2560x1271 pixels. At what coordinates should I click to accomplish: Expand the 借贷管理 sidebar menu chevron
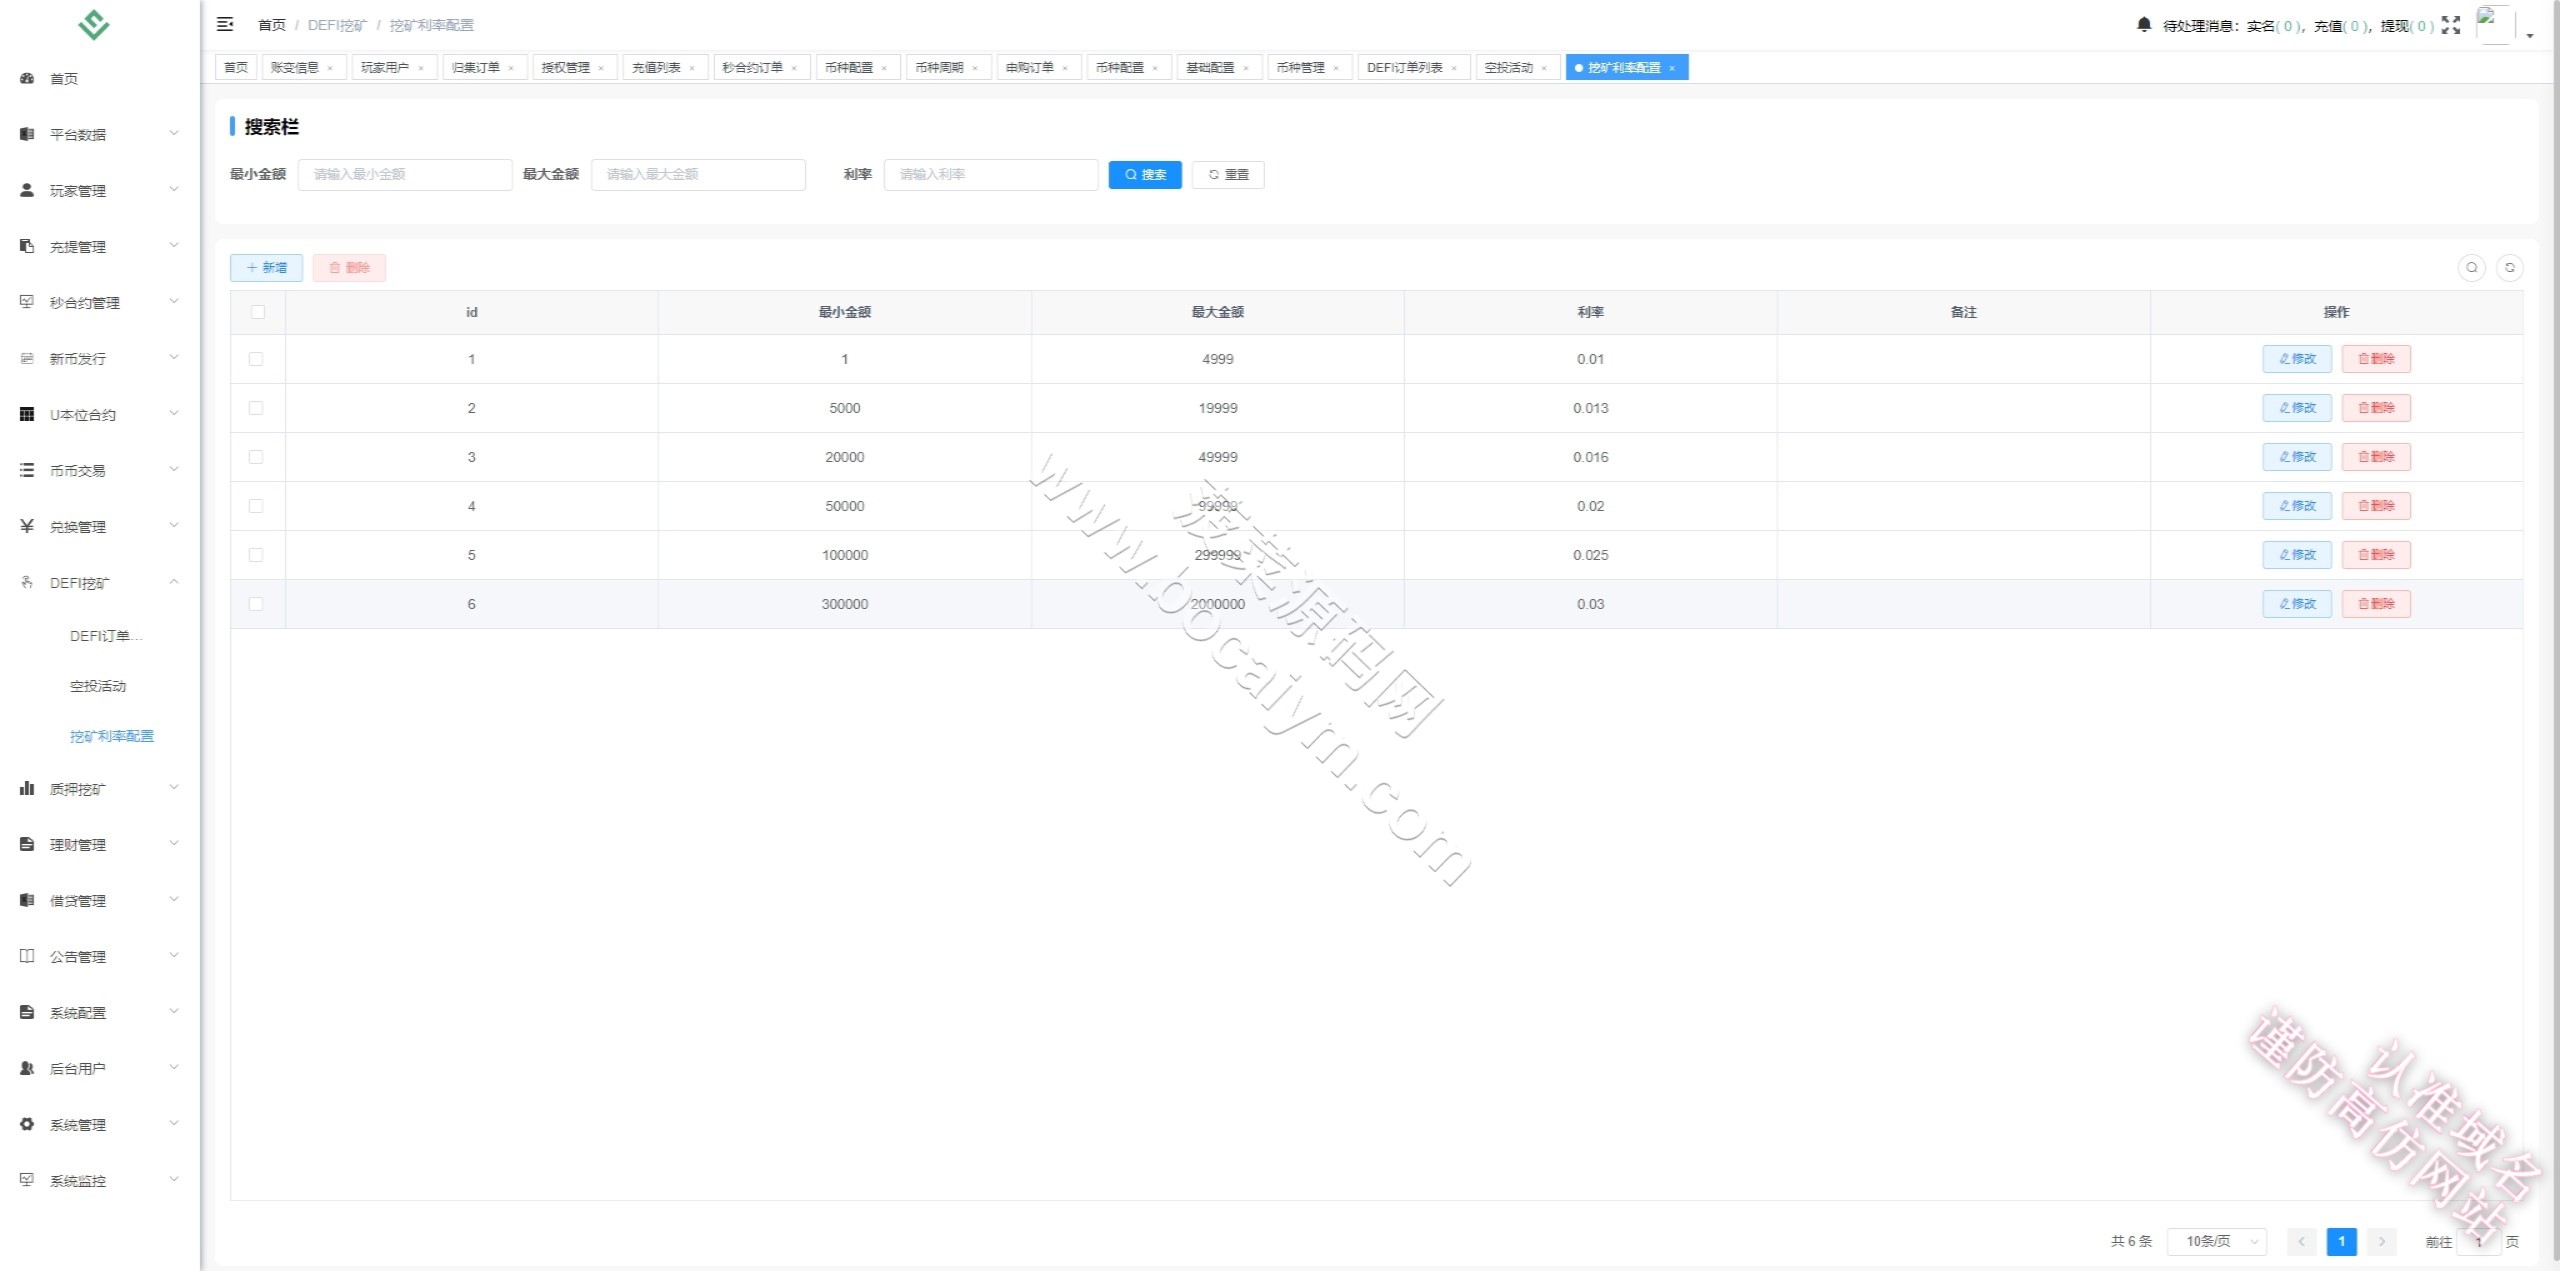(x=174, y=900)
